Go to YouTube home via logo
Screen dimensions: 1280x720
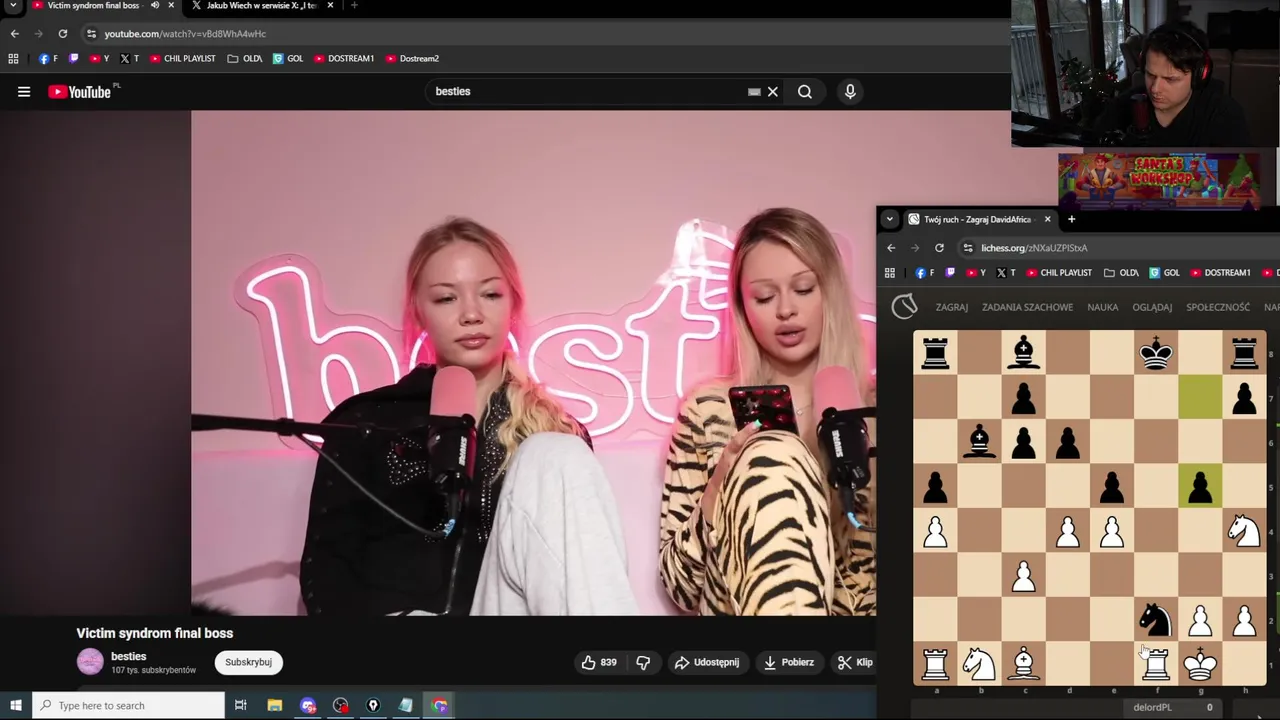(79, 92)
